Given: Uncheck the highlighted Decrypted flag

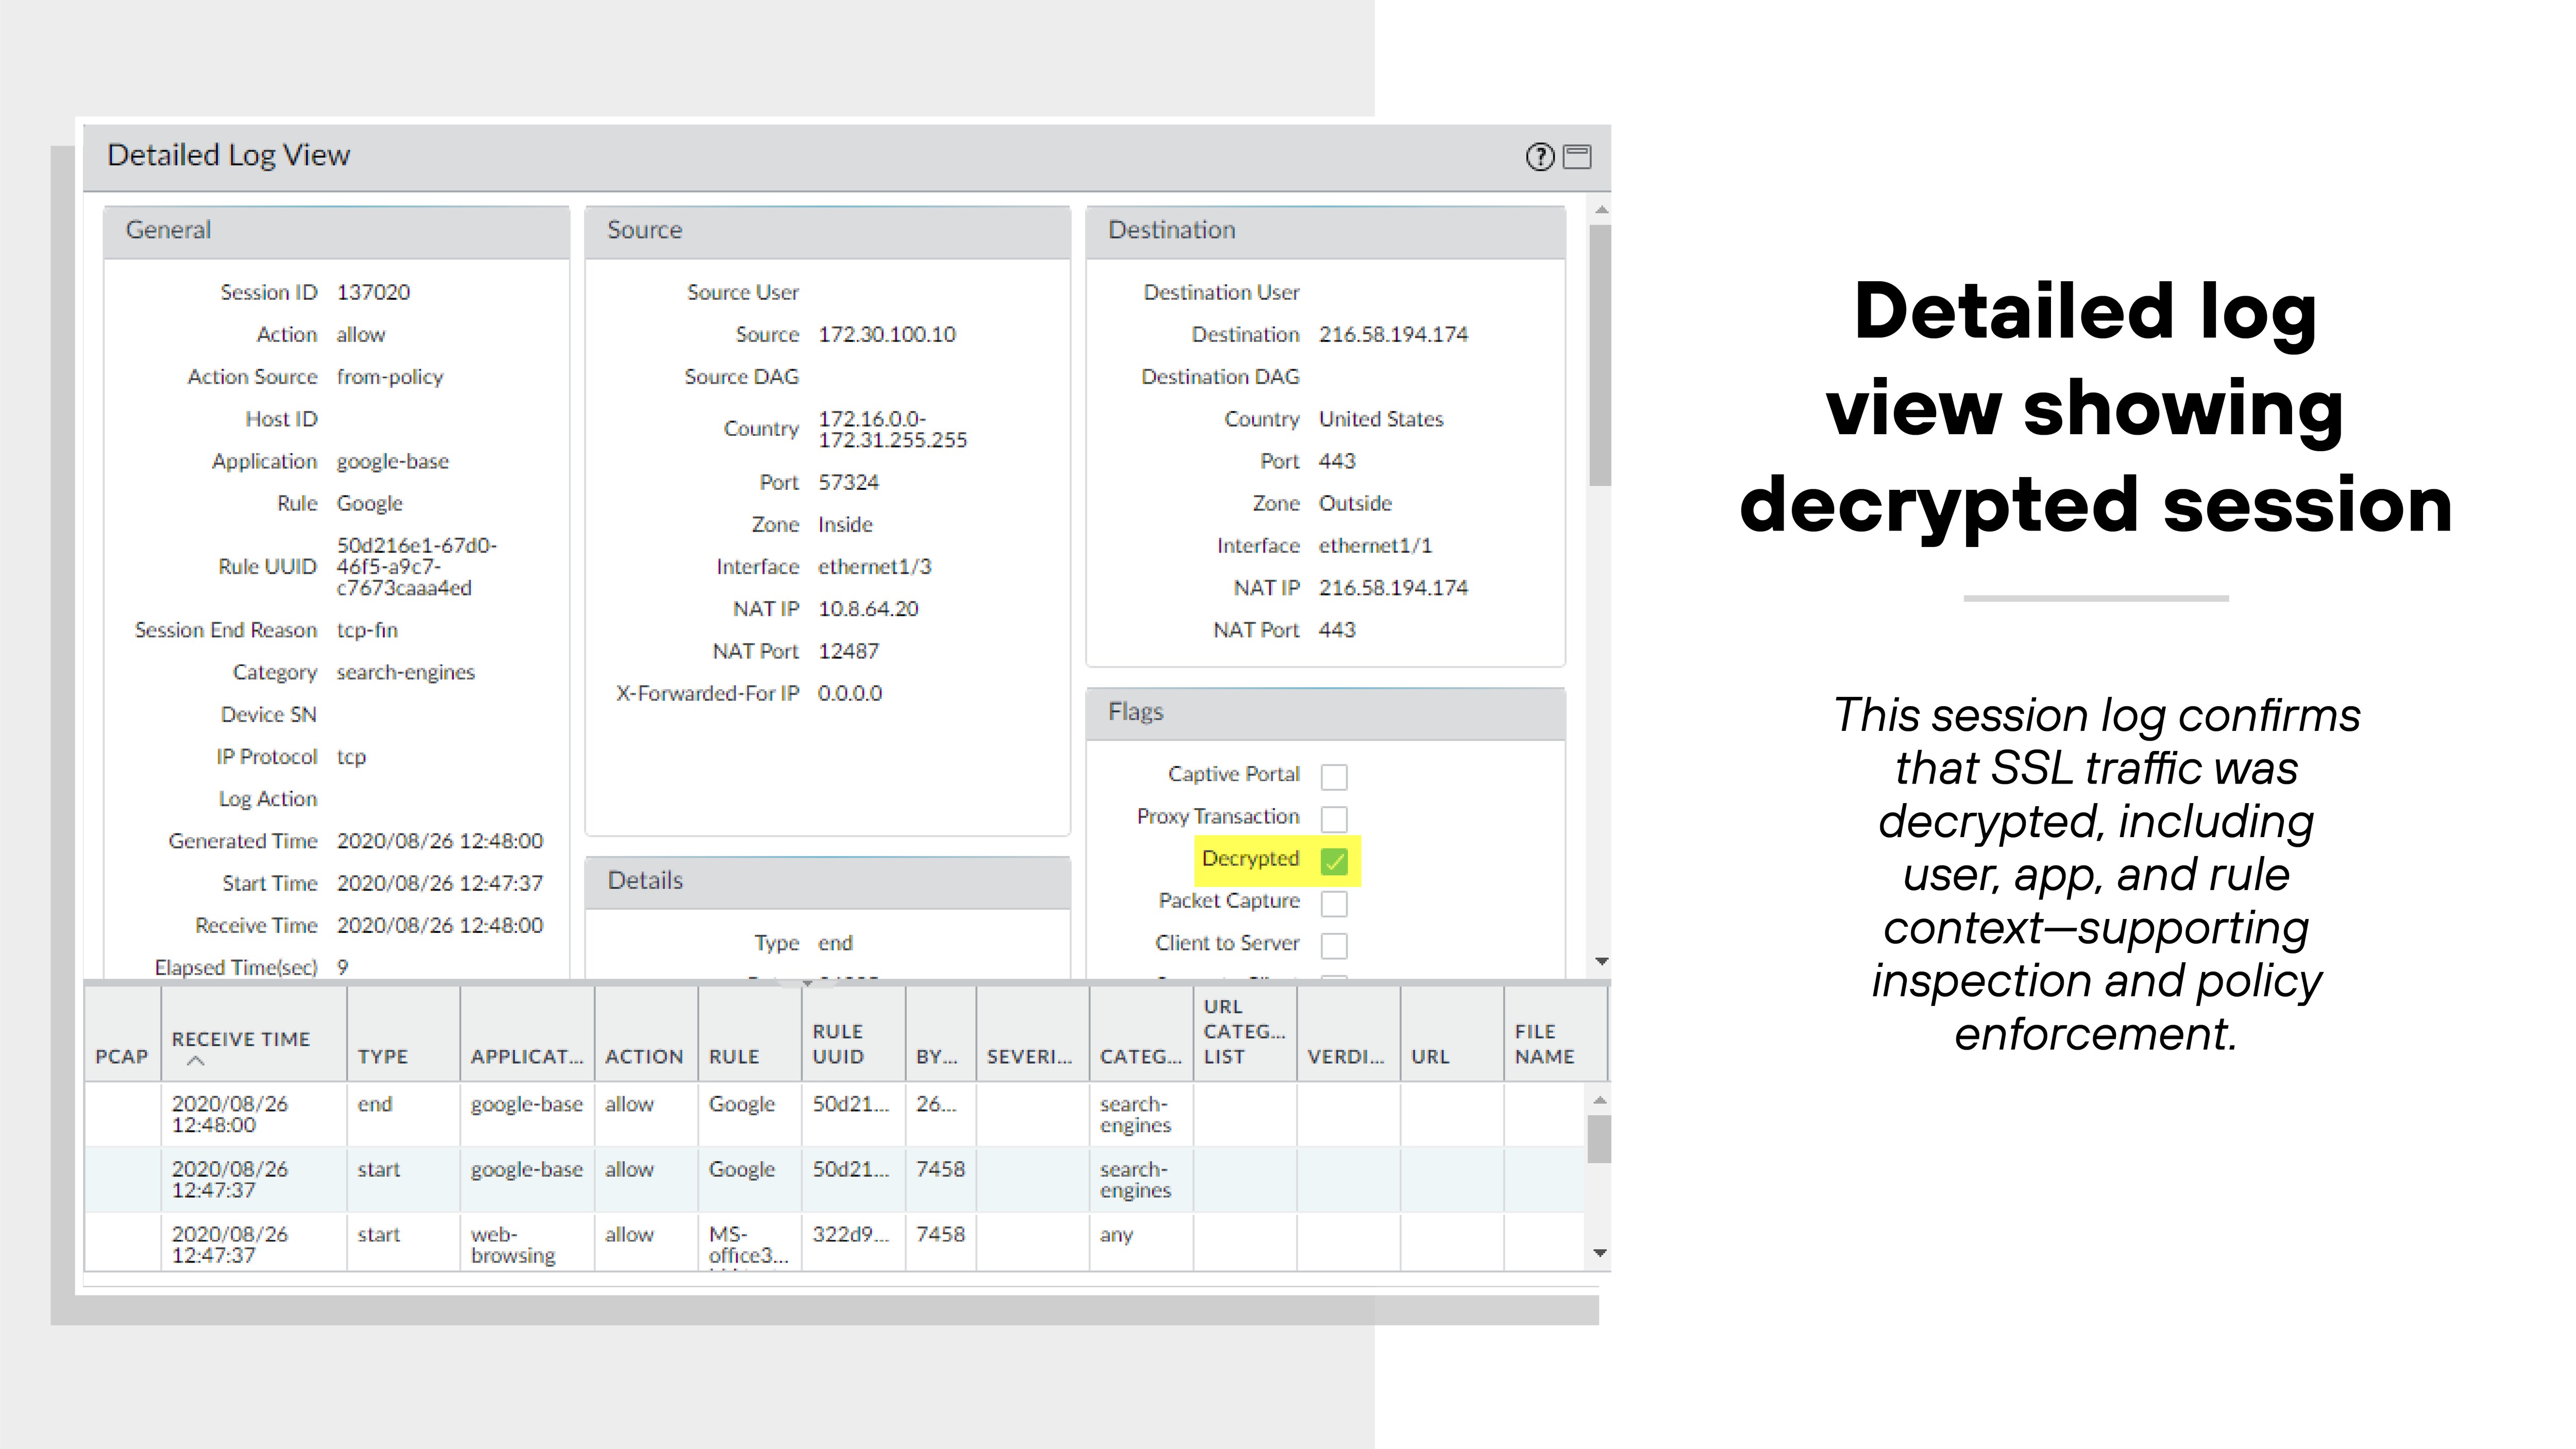Looking at the screenshot, I should point(1334,862).
